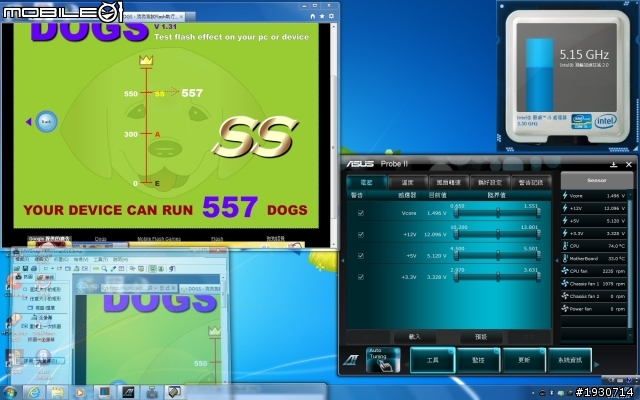Click the magnifier icon in the snap tool toolbar
Image resolution: width=640 pixels, height=400 pixels.
tap(104, 269)
